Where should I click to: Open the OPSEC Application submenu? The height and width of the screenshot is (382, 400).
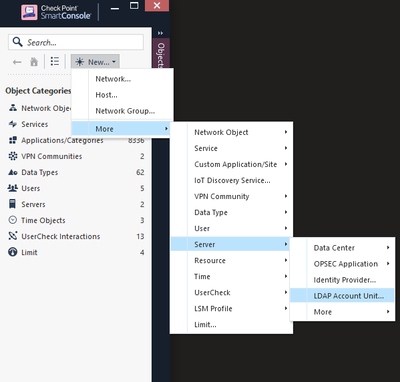tap(342, 264)
